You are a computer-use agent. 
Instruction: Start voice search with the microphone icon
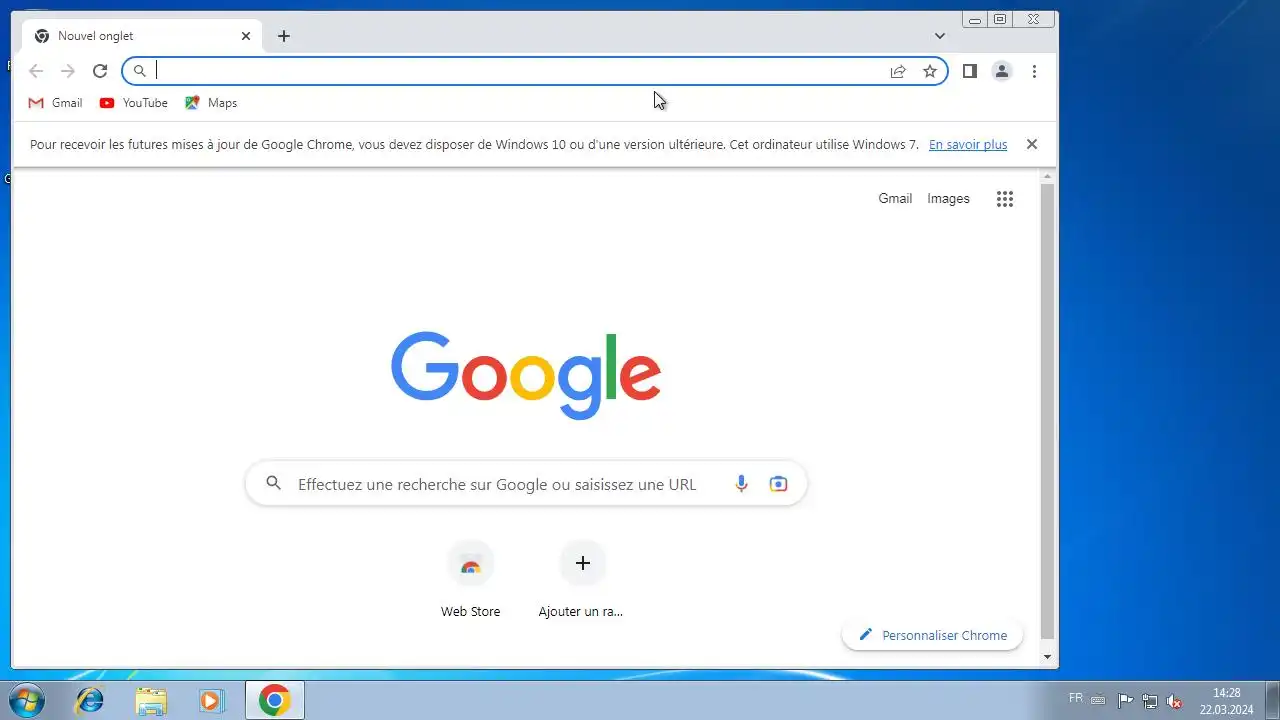[741, 484]
